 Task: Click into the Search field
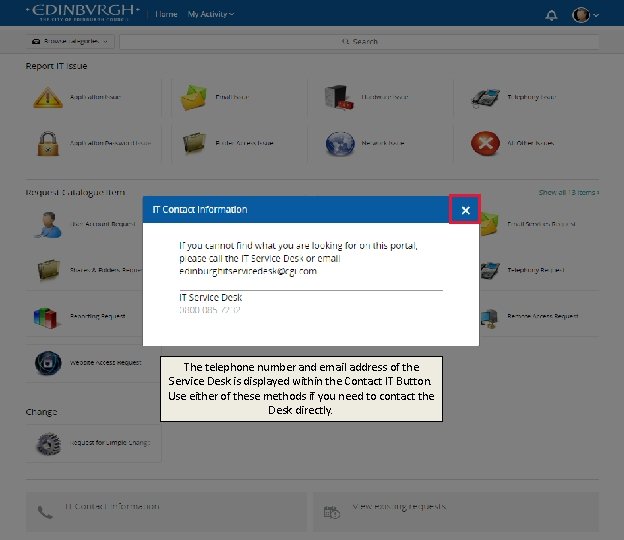coord(359,41)
